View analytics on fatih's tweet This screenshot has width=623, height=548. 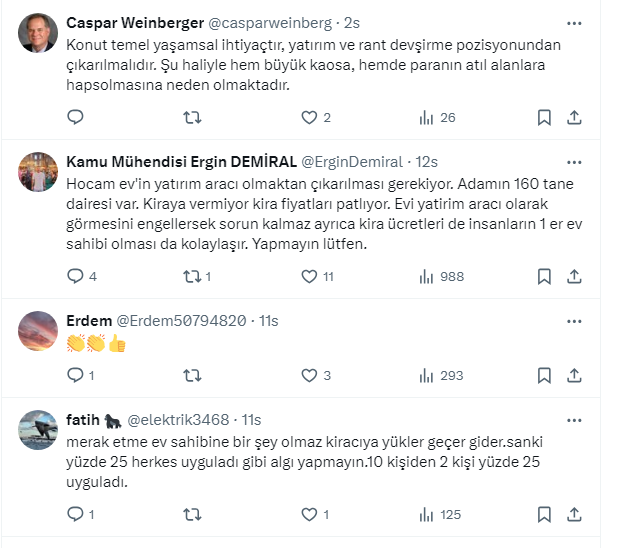(x=427, y=515)
